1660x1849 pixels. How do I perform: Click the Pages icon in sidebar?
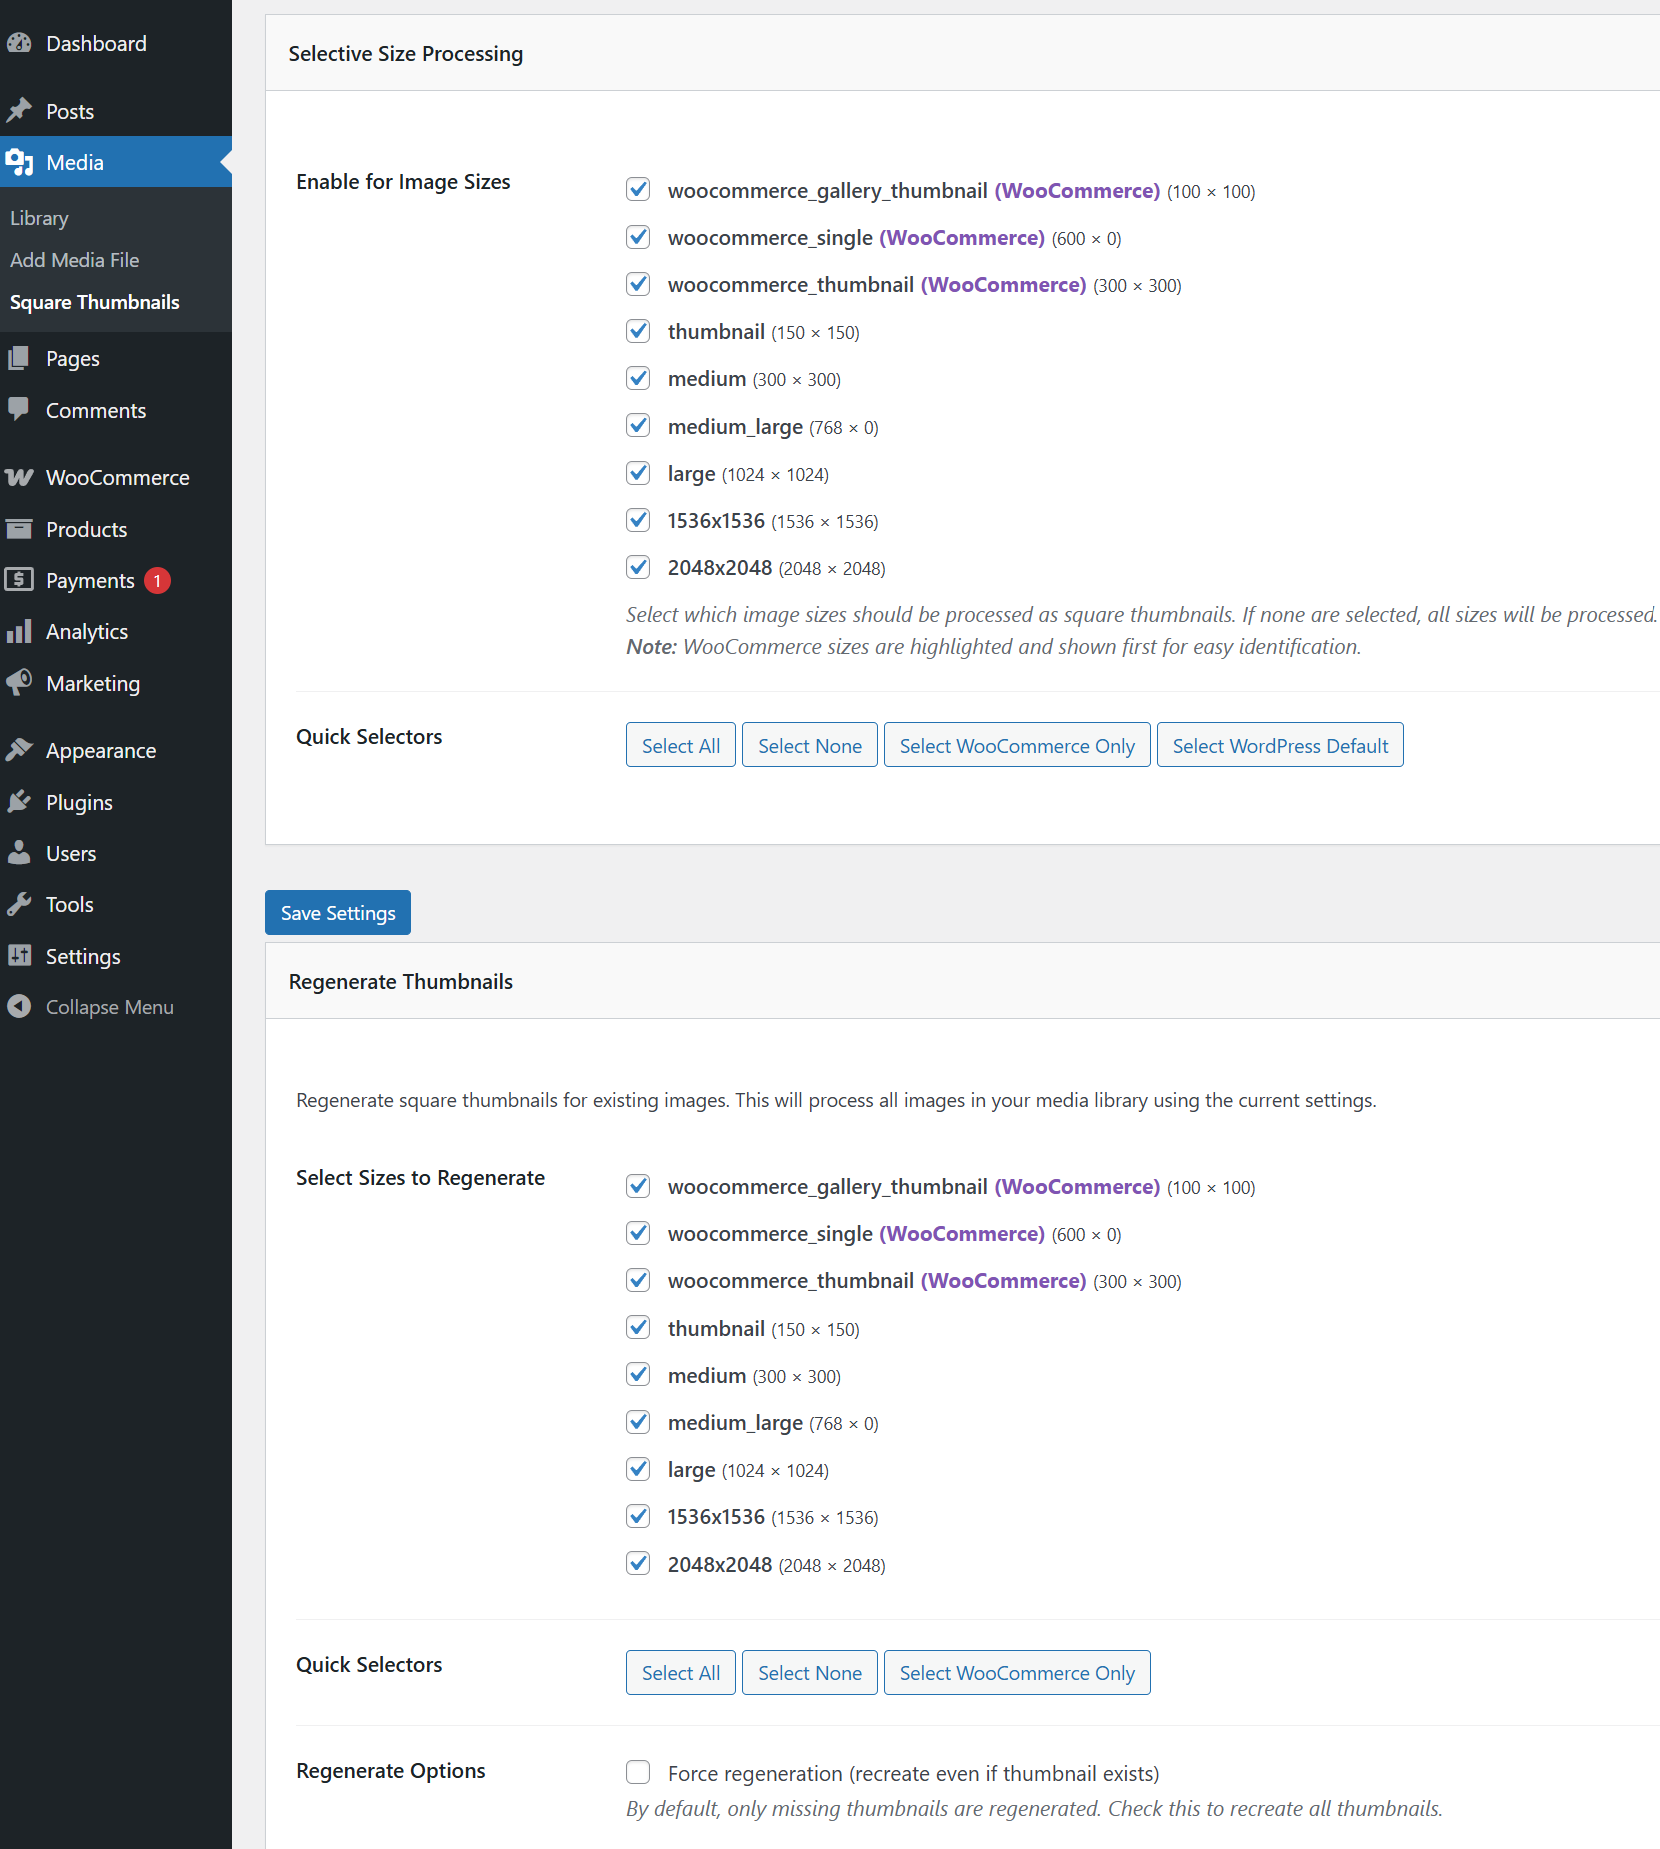point(19,358)
